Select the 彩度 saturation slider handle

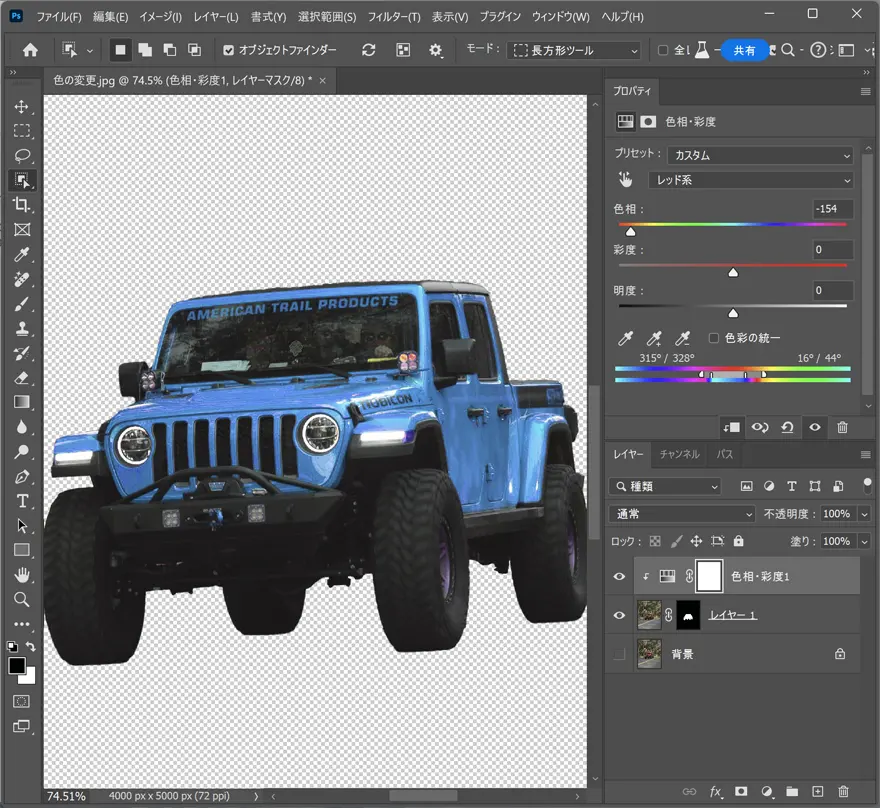(x=733, y=273)
